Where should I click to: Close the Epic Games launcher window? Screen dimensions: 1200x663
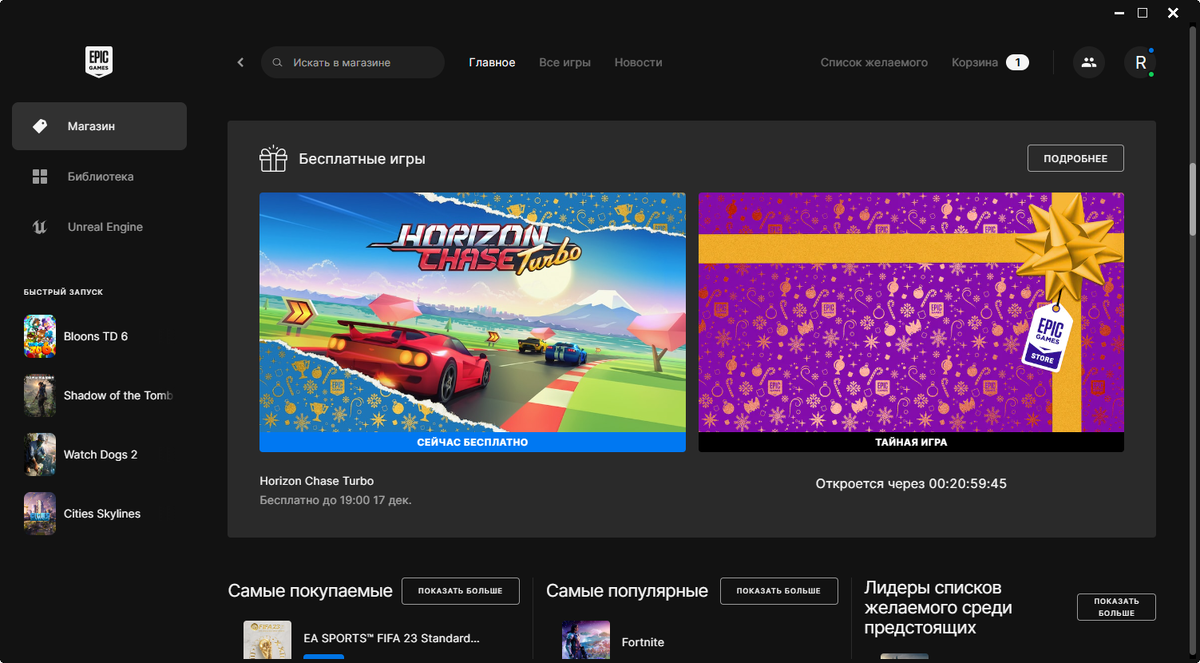click(x=1173, y=13)
